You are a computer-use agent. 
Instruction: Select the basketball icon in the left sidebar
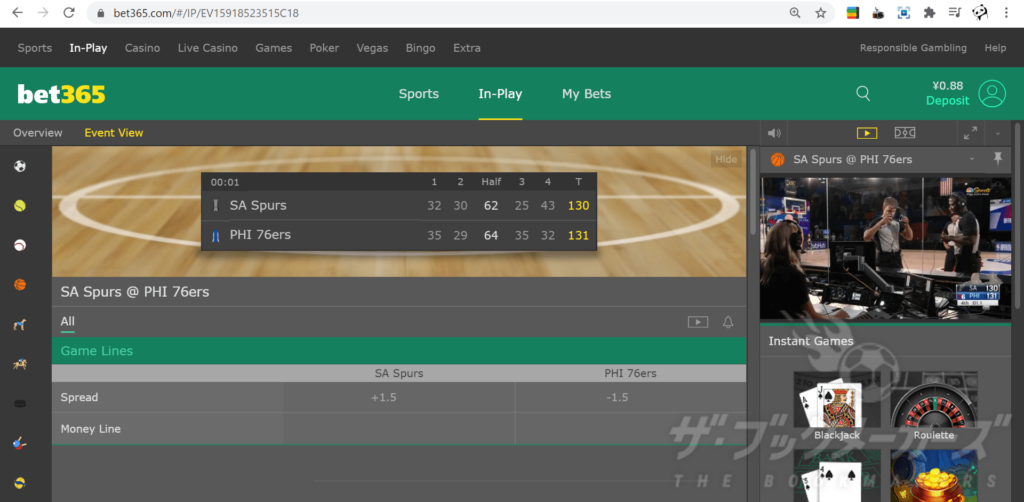tap(20, 285)
